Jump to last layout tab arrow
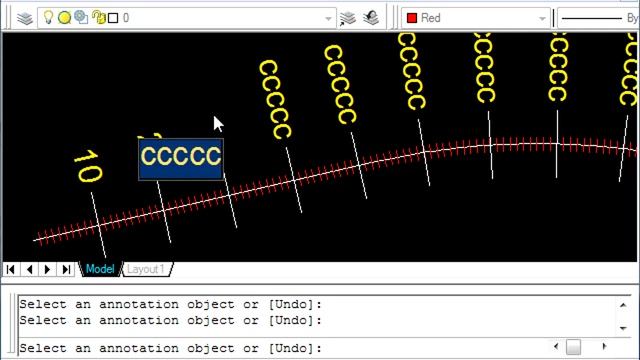The image size is (640, 360). 66,269
